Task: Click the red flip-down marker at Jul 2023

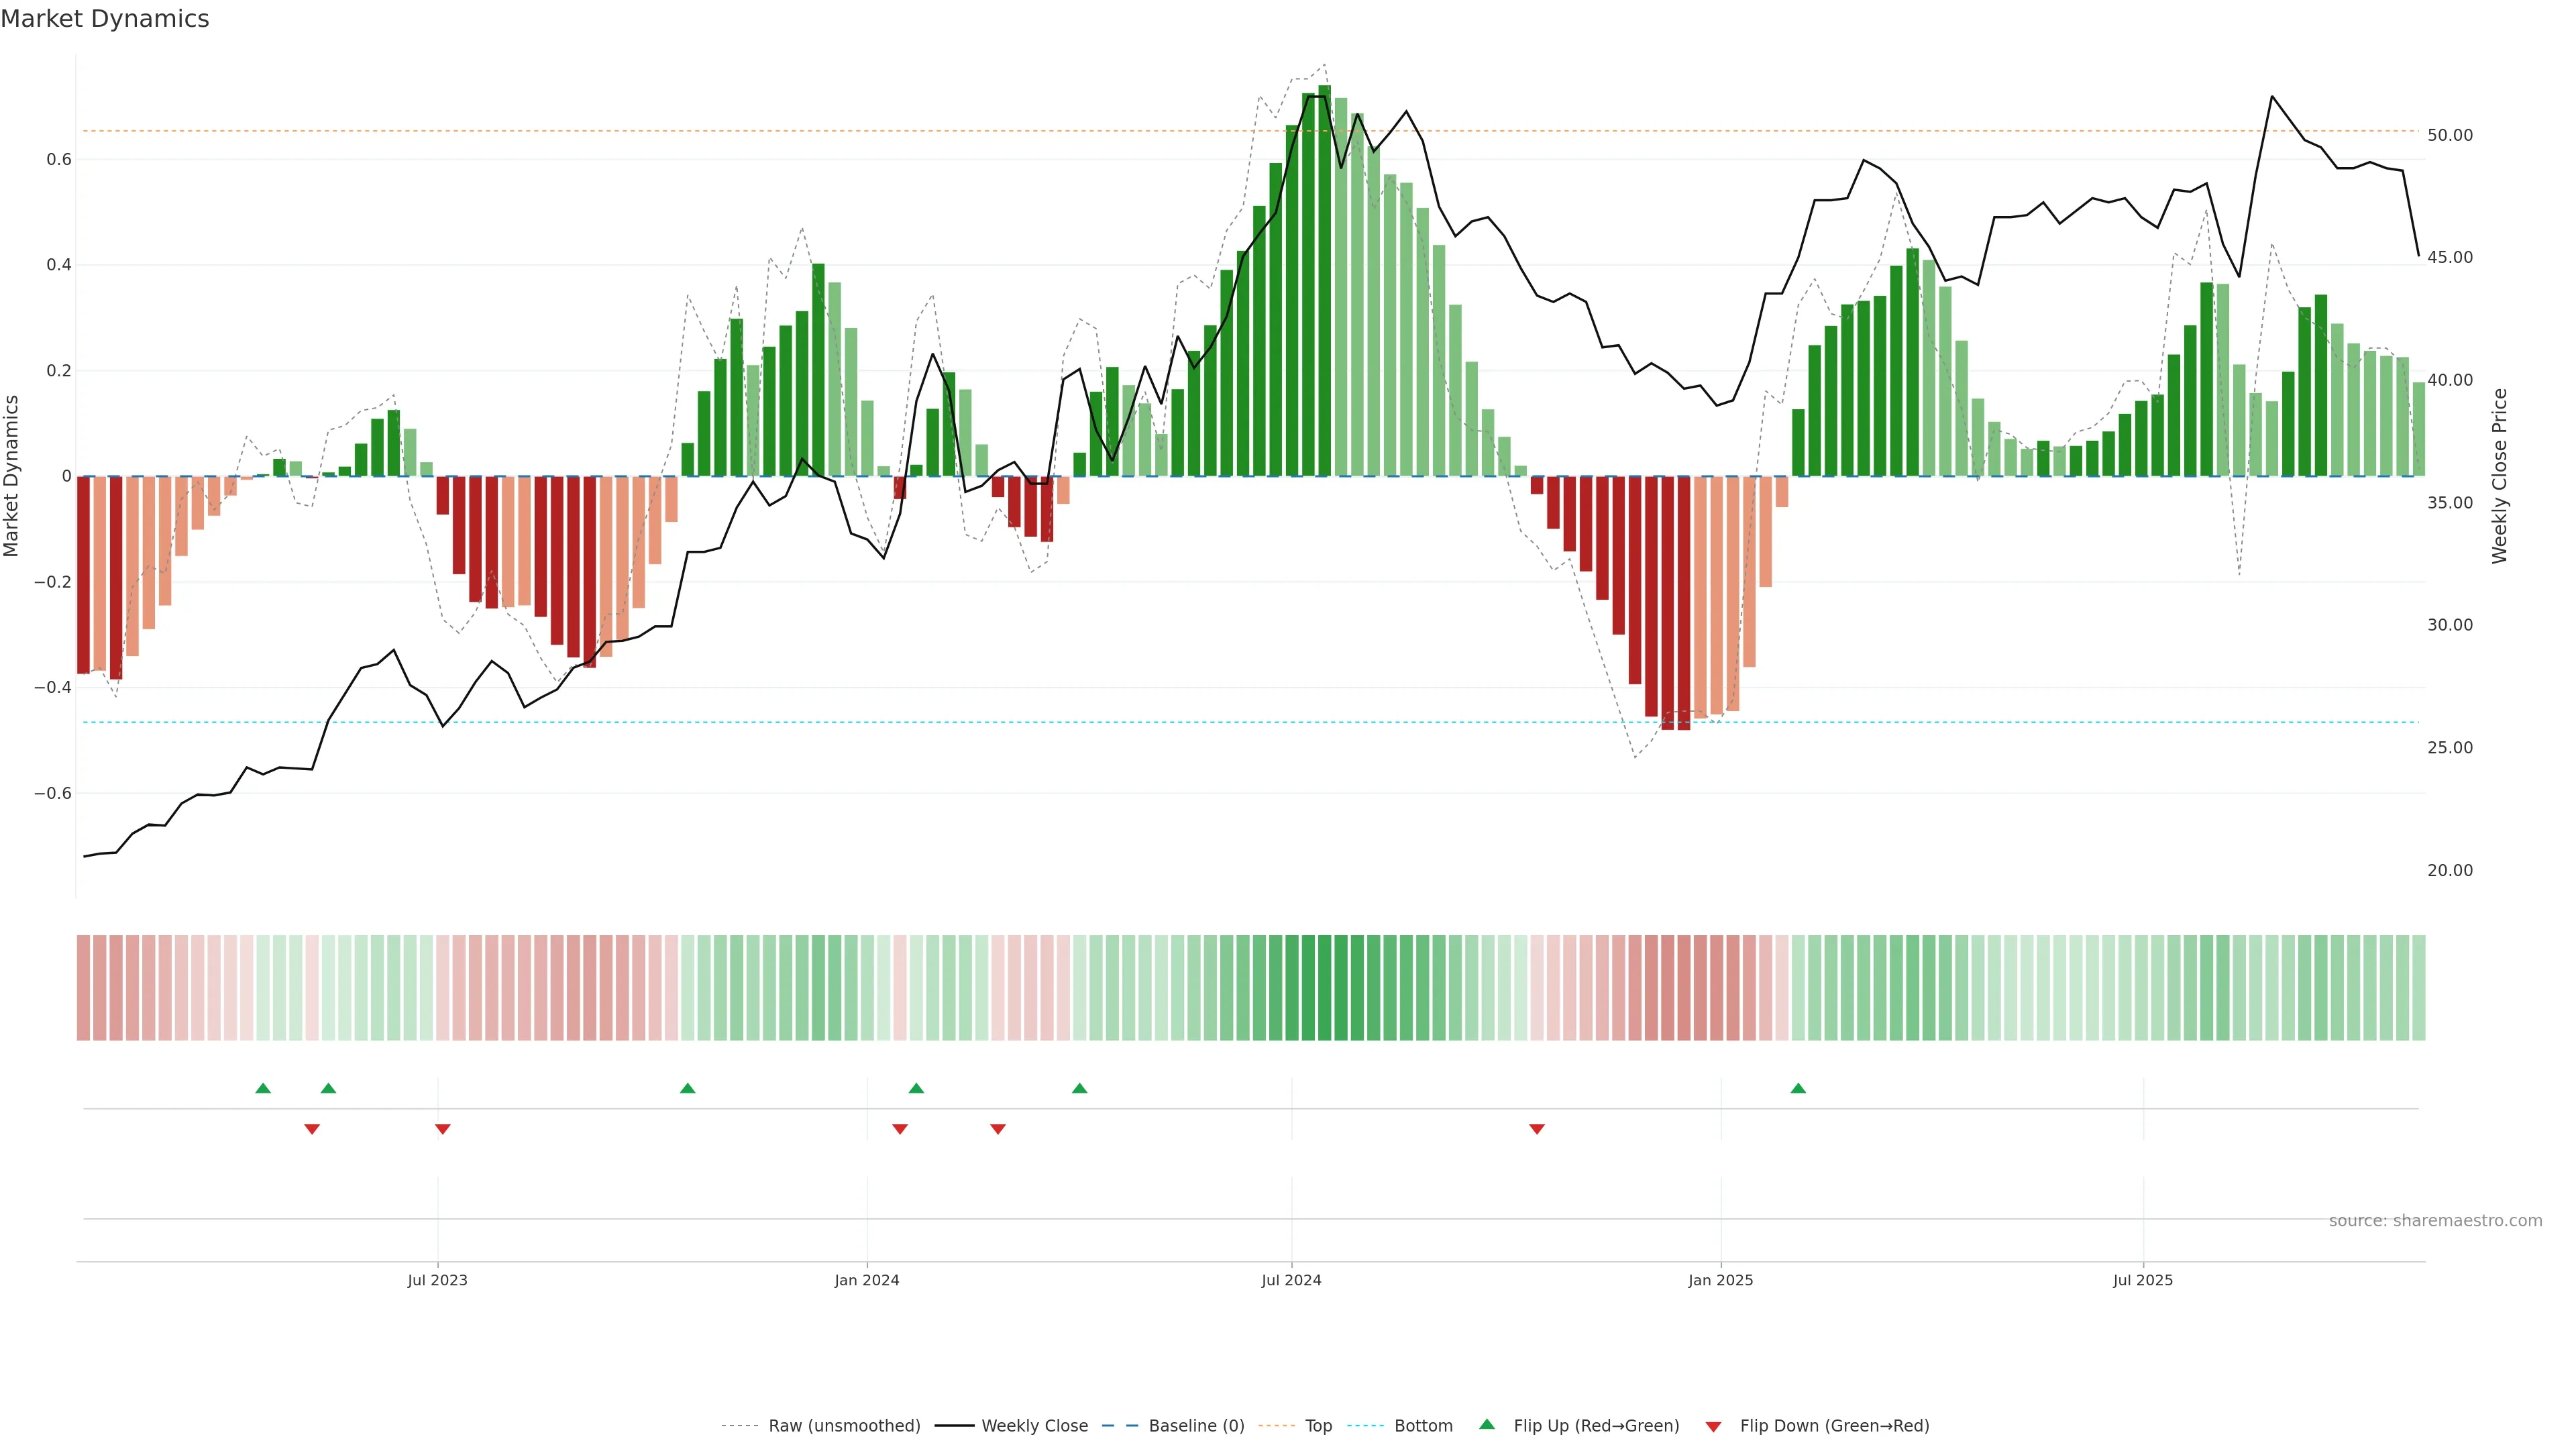Action: tap(443, 1129)
